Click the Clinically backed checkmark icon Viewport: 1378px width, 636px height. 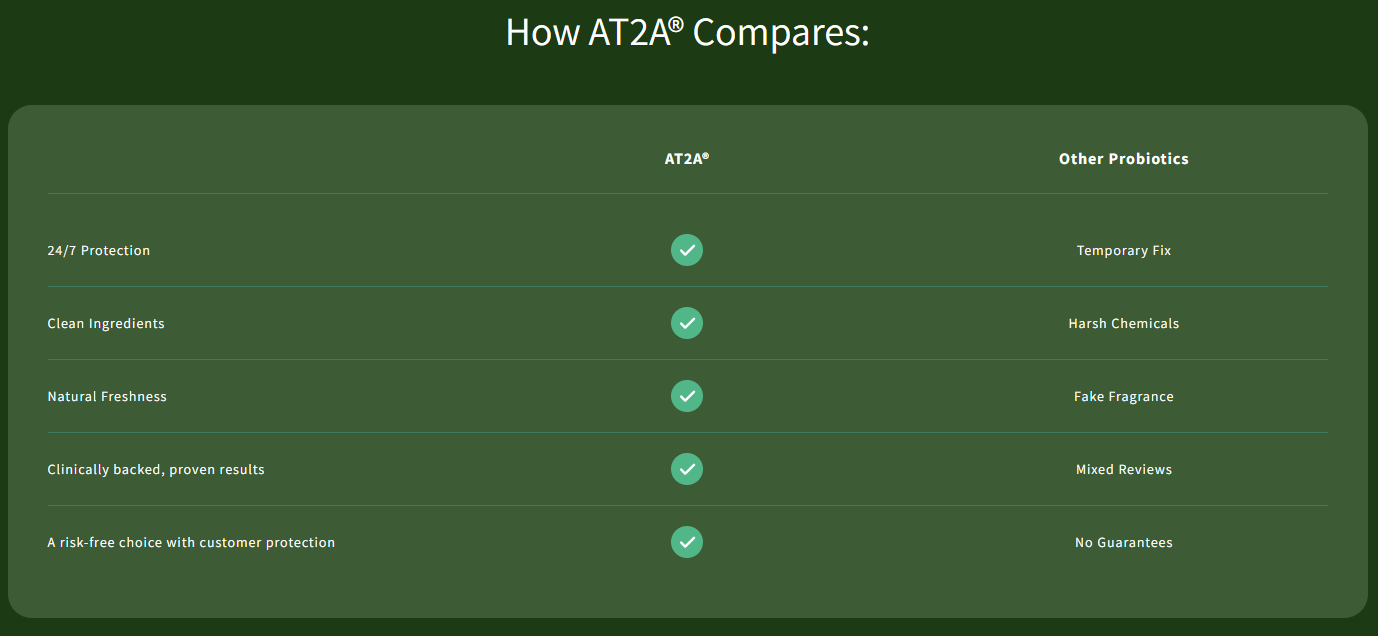687,469
